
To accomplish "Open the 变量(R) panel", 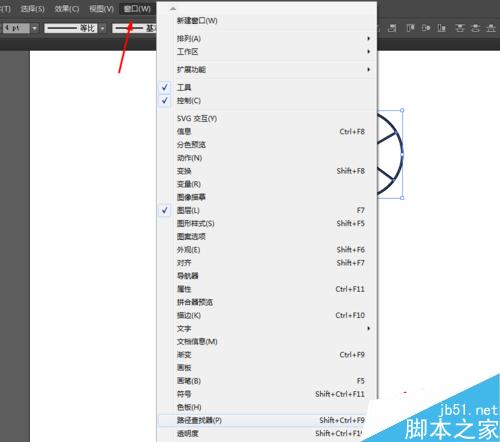I will (267, 184).
